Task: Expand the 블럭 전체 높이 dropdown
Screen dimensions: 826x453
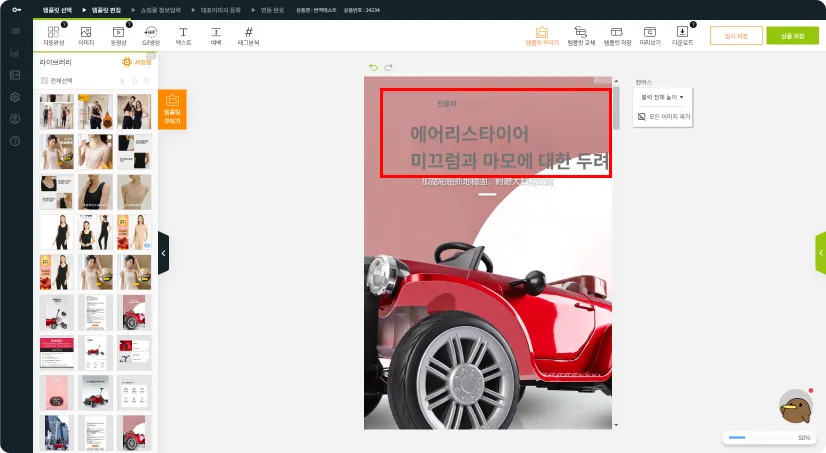Action: [662, 97]
